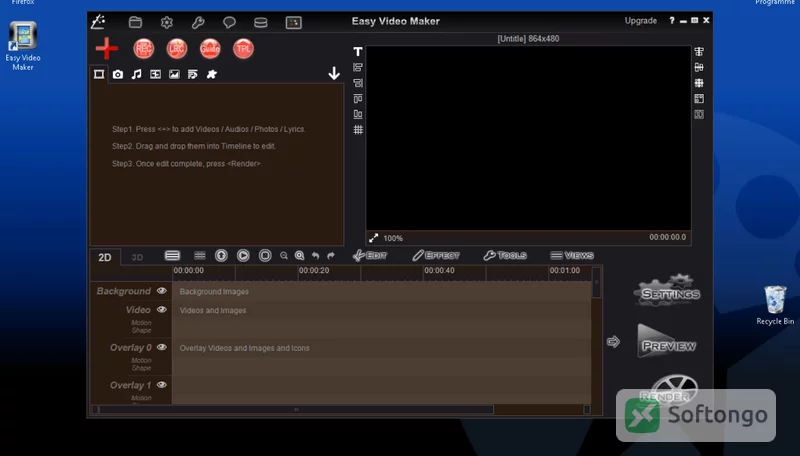
Task: Click the magic wand logo icon
Action: [x=98, y=21]
